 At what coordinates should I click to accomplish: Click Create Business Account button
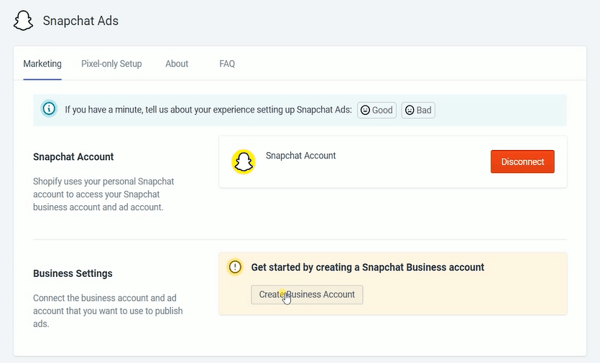(307, 295)
